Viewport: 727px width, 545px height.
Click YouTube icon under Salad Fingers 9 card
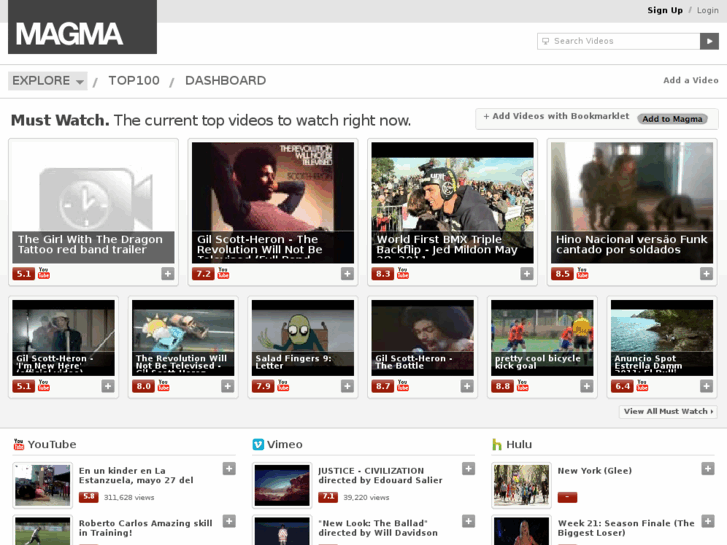tap(283, 385)
